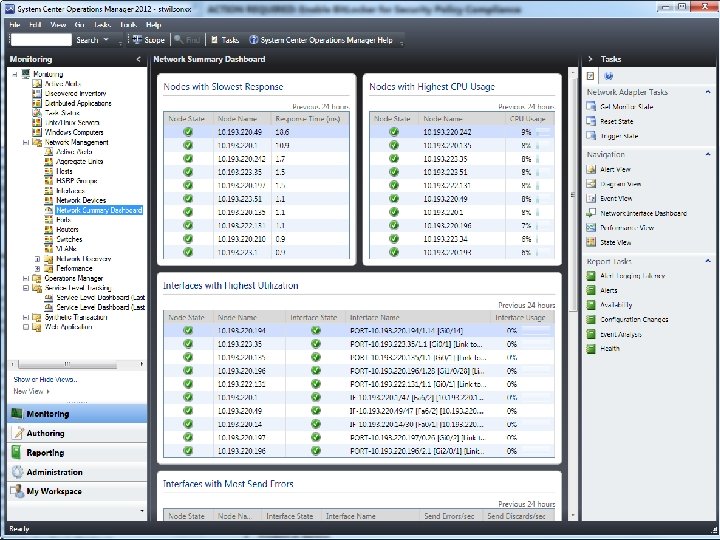Open the View menu
The image size is (720, 540).
coord(58,25)
